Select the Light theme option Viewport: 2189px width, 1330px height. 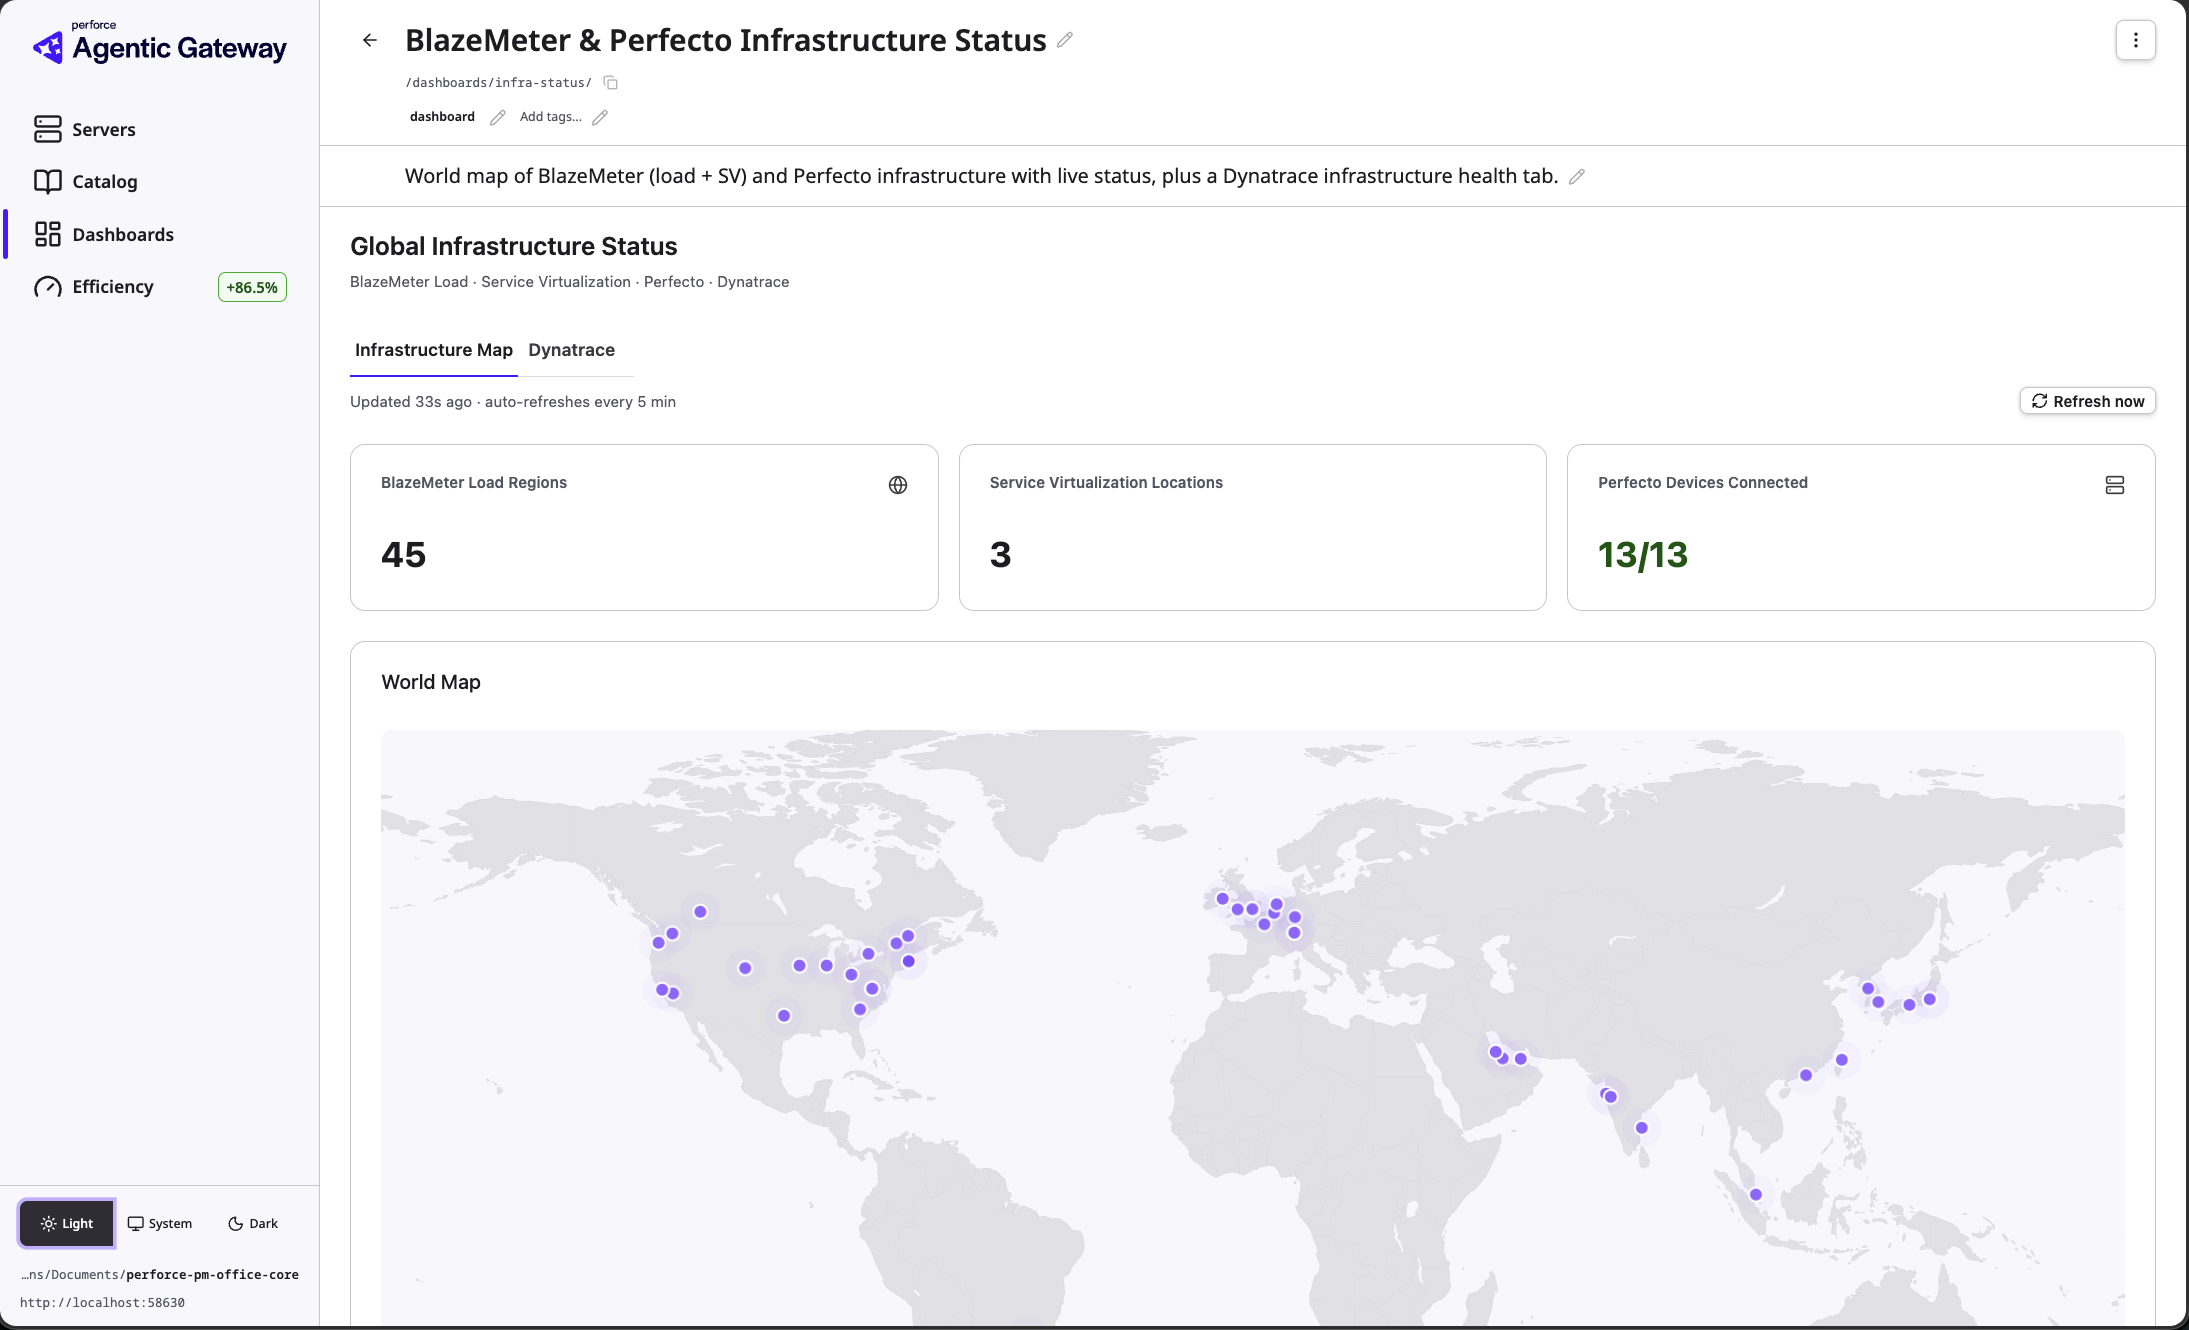coord(67,1223)
